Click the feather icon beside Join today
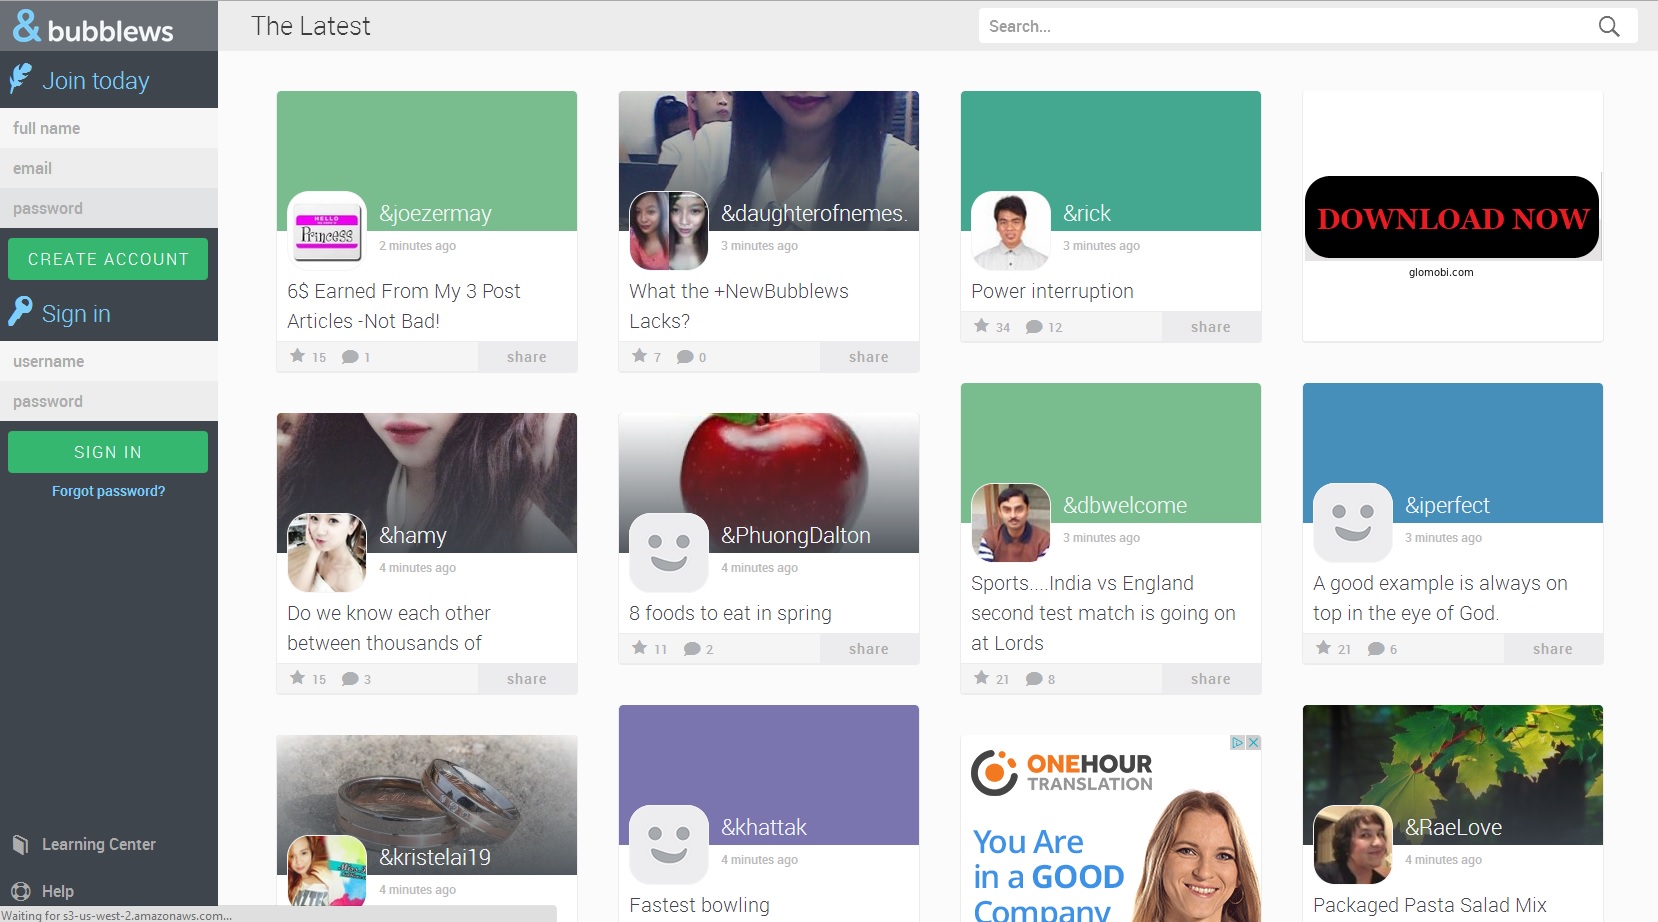The width and height of the screenshot is (1658, 922). pos(20,78)
